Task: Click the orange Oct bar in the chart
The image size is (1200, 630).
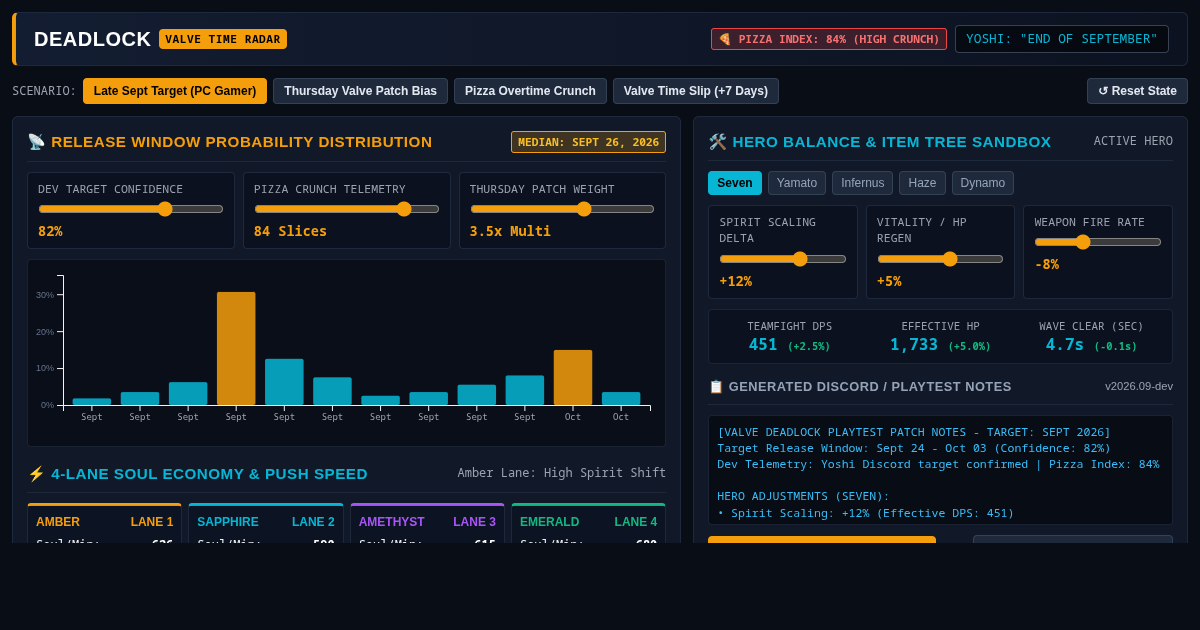Action: tap(573, 377)
